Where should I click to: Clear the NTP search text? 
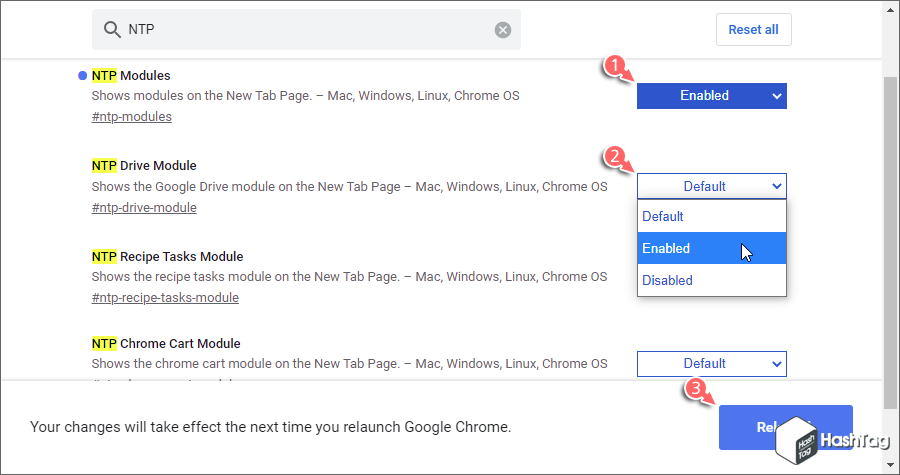[503, 30]
